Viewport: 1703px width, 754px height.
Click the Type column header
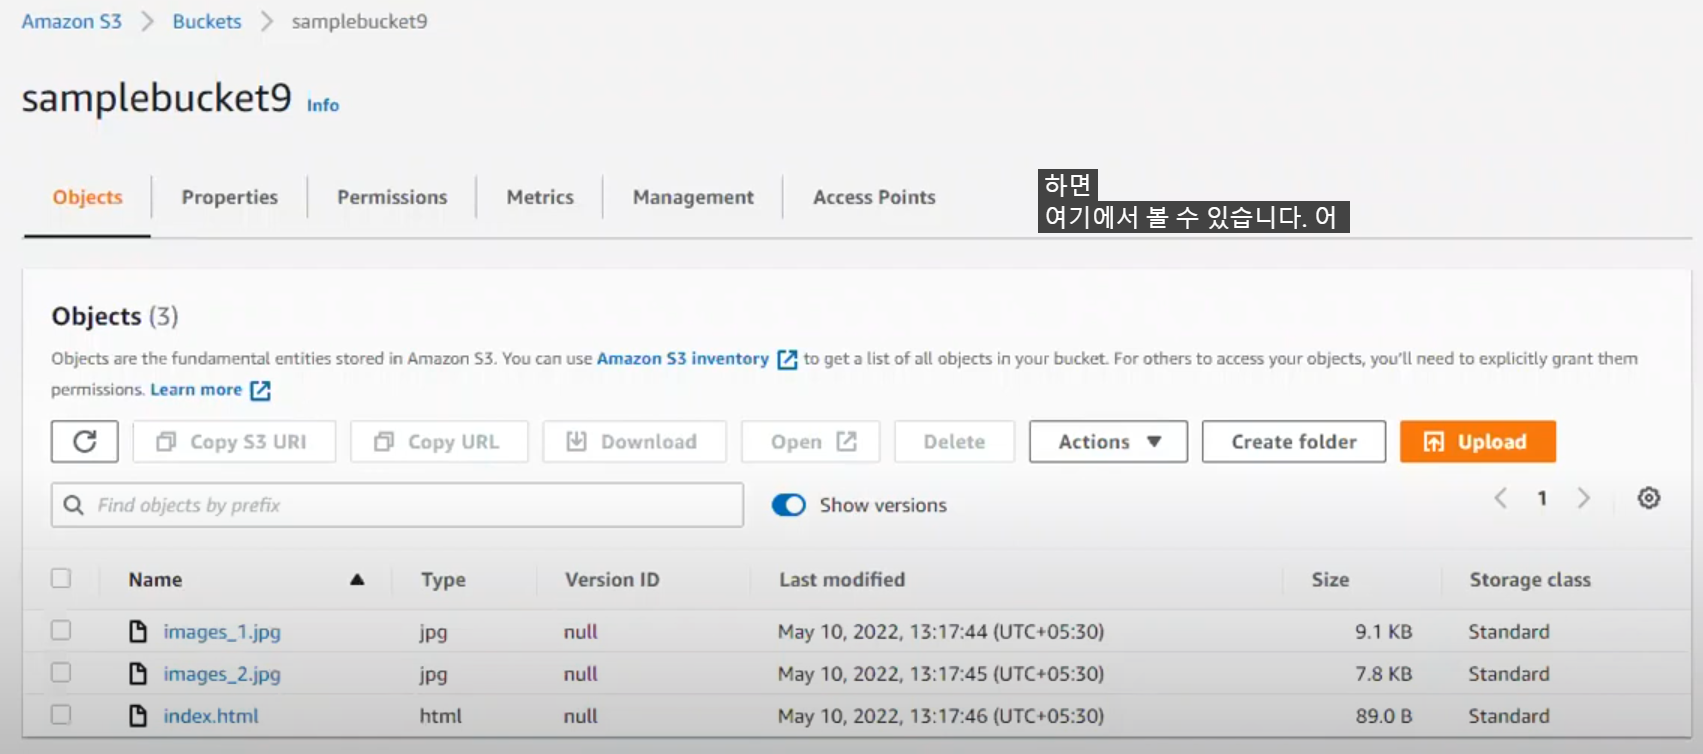[443, 579]
